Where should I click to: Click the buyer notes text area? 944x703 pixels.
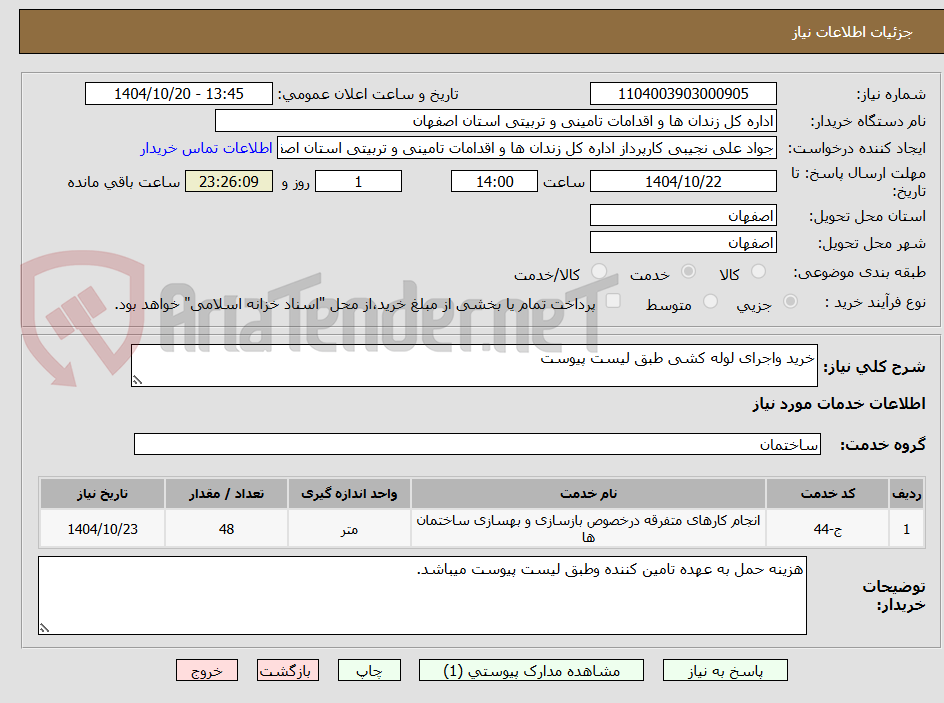click(422, 595)
